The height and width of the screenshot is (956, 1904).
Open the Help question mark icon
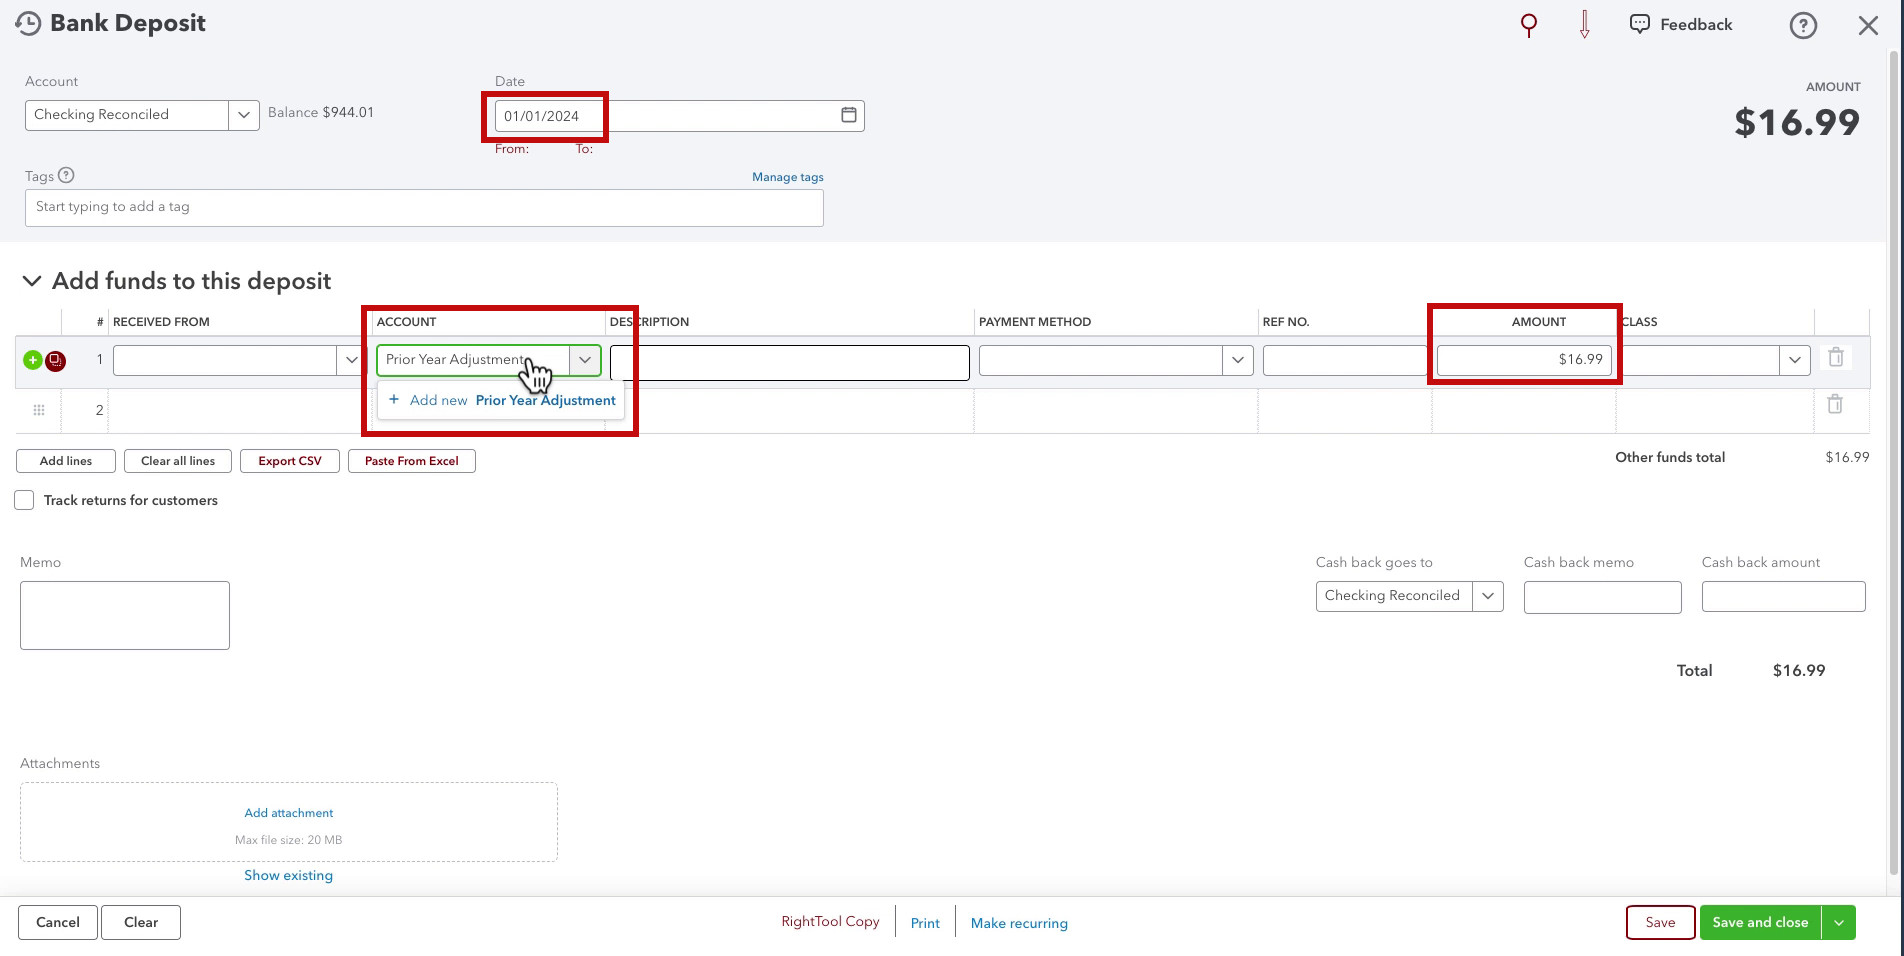[x=1803, y=25]
